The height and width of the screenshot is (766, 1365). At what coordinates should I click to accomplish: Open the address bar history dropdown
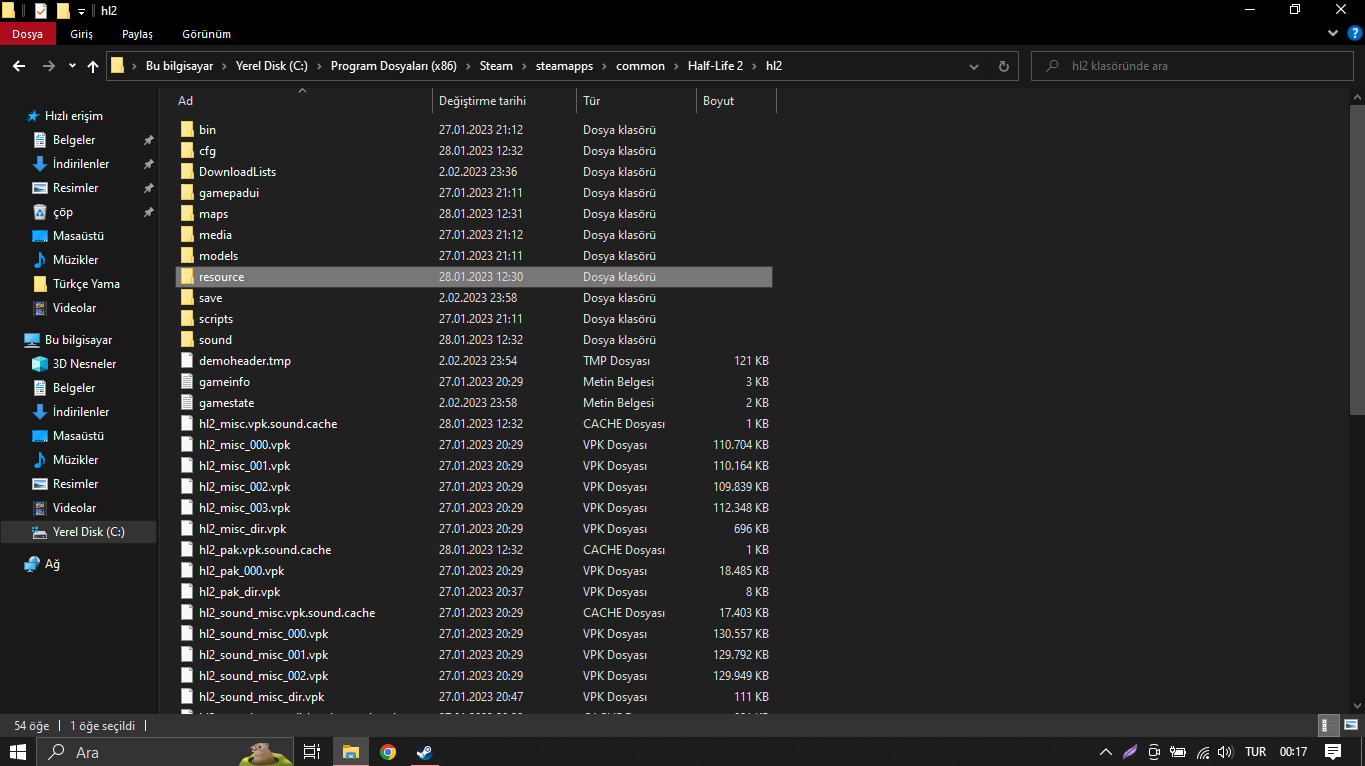click(x=974, y=66)
